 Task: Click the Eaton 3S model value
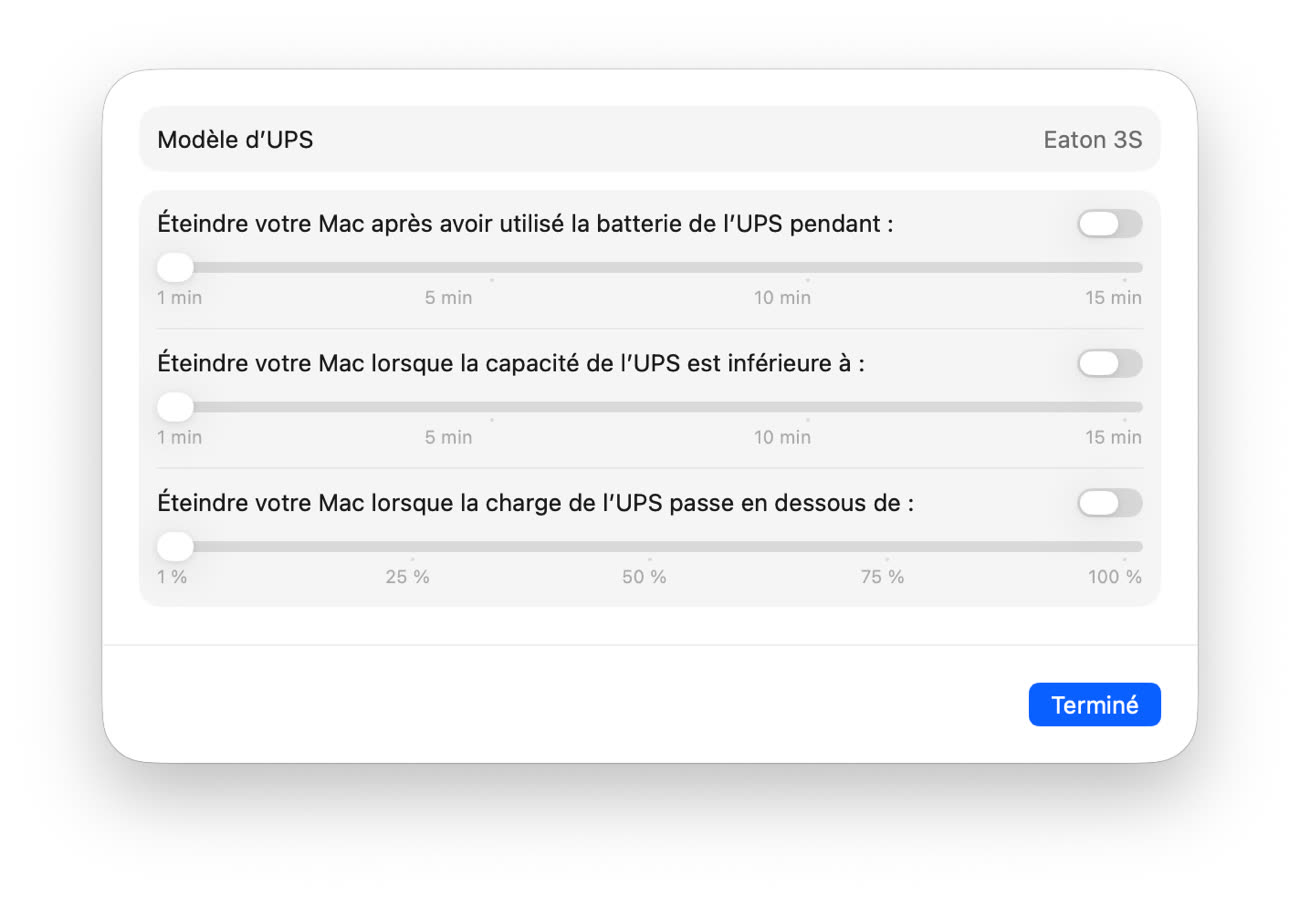coord(1092,140)
